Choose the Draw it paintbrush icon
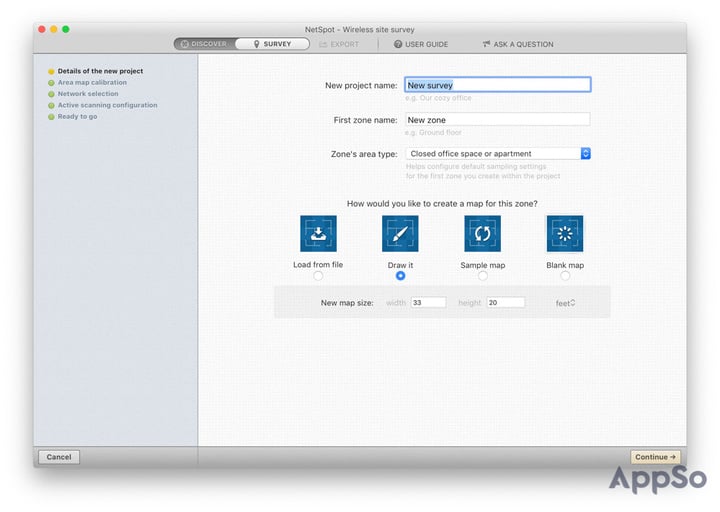Screen dimensions: 720x512 (400, 234)
